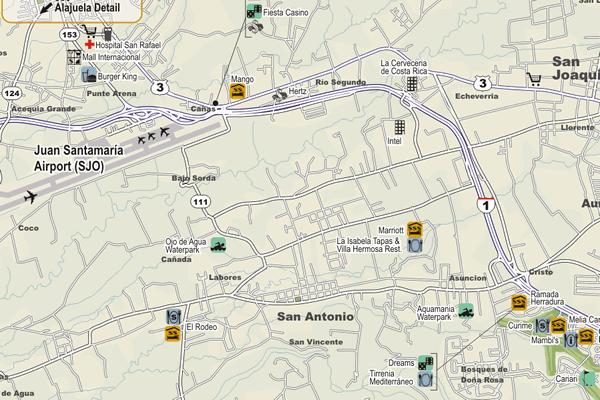Click the Cristo place label

[541, 272]
